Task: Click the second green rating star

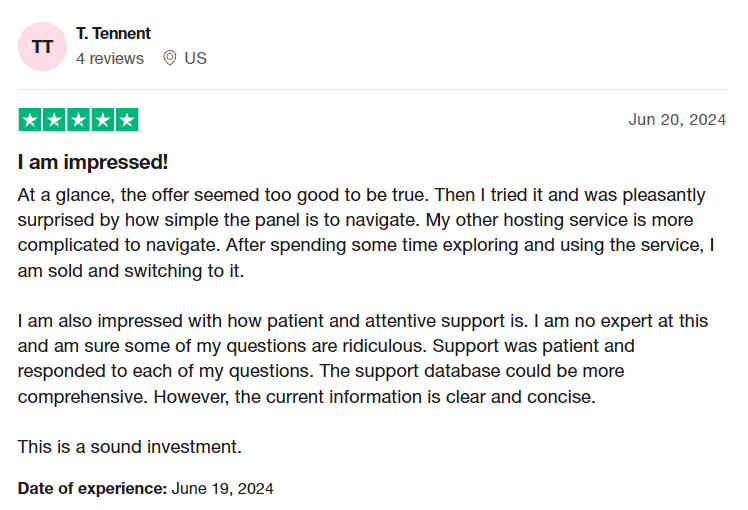Action: pyautogui.click(x=53, y=121)
